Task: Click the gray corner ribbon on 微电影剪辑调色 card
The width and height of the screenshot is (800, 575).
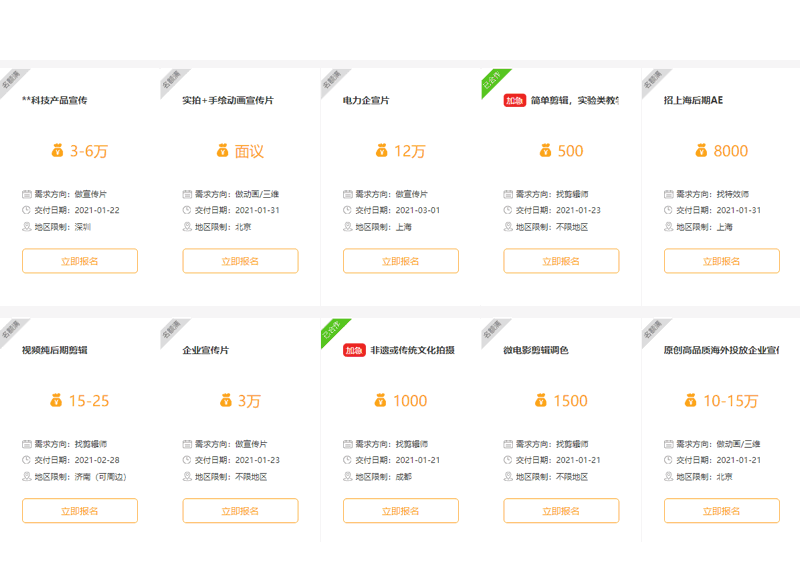Action: click(494, 331)
